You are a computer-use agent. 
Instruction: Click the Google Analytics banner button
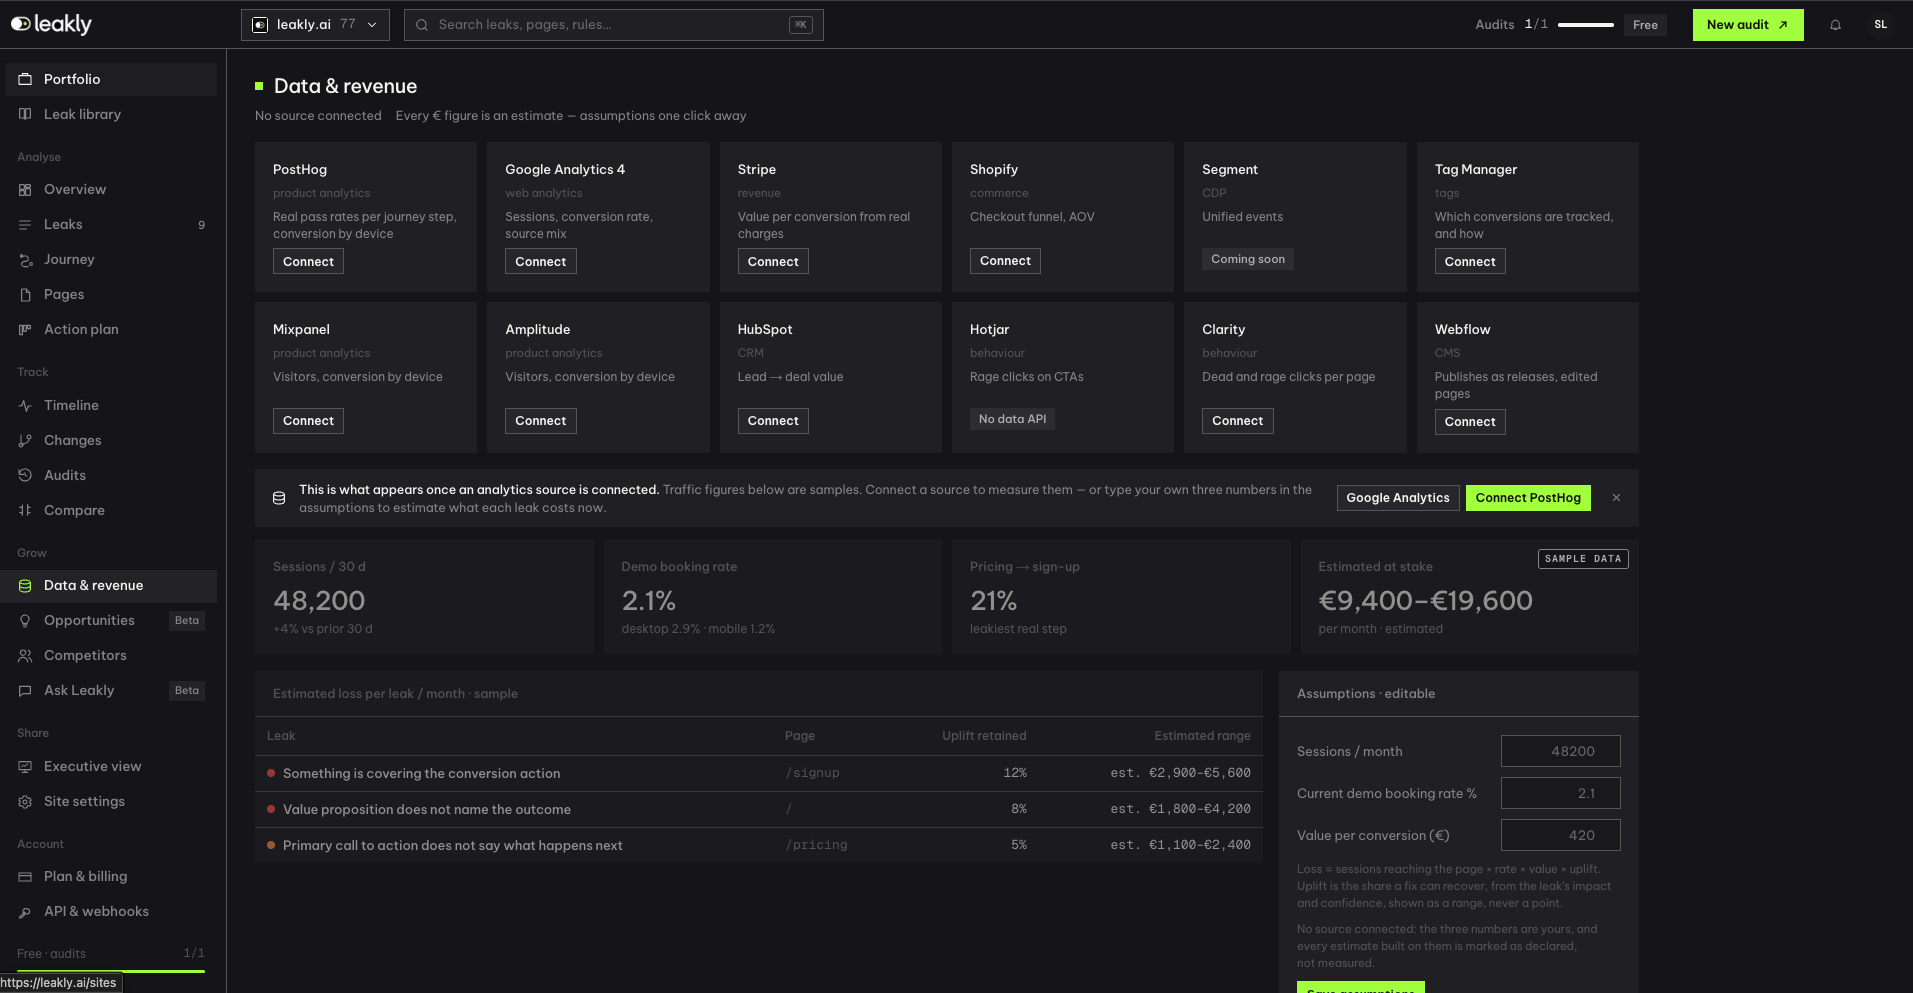pyautogui.click(x=1398, y=498)
